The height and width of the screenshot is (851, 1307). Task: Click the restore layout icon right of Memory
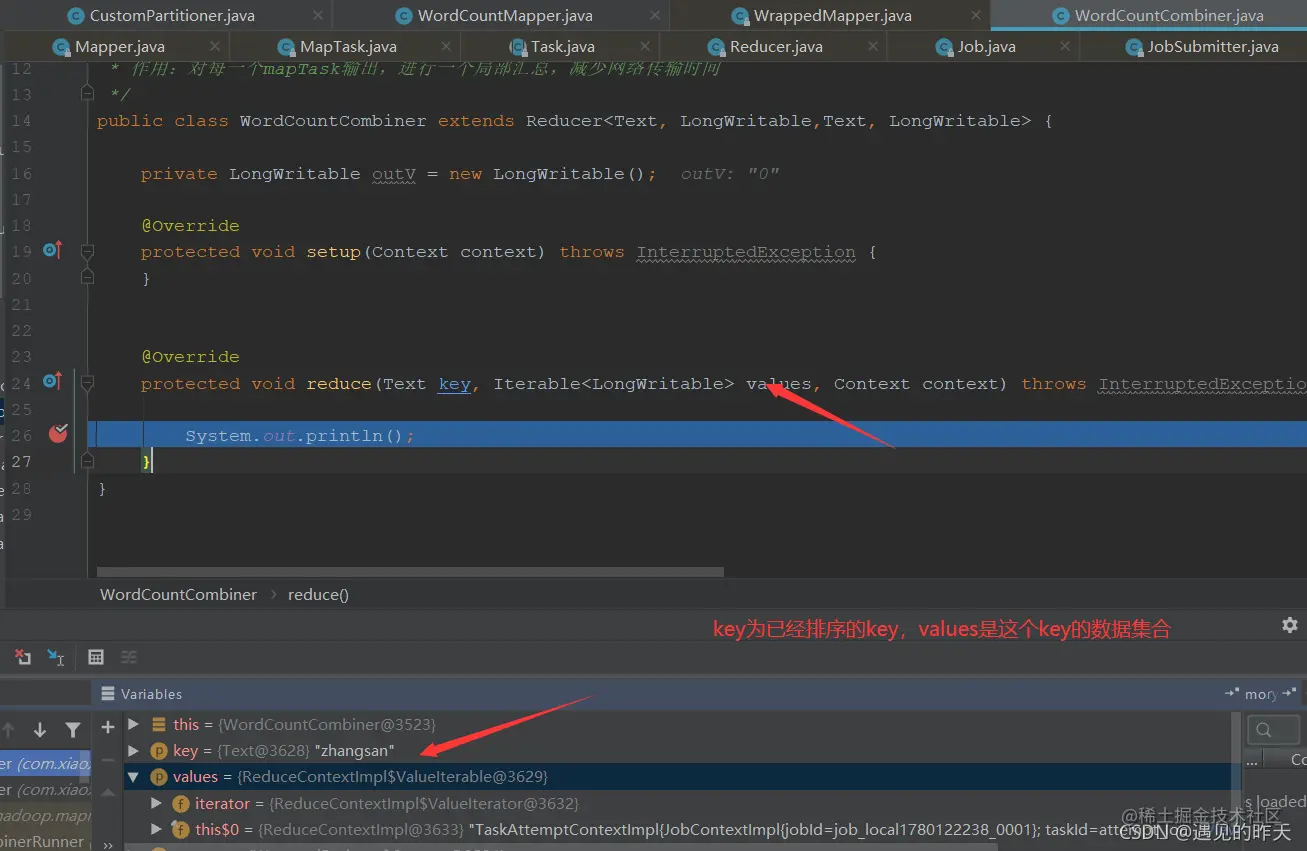tap(1290, 693)
